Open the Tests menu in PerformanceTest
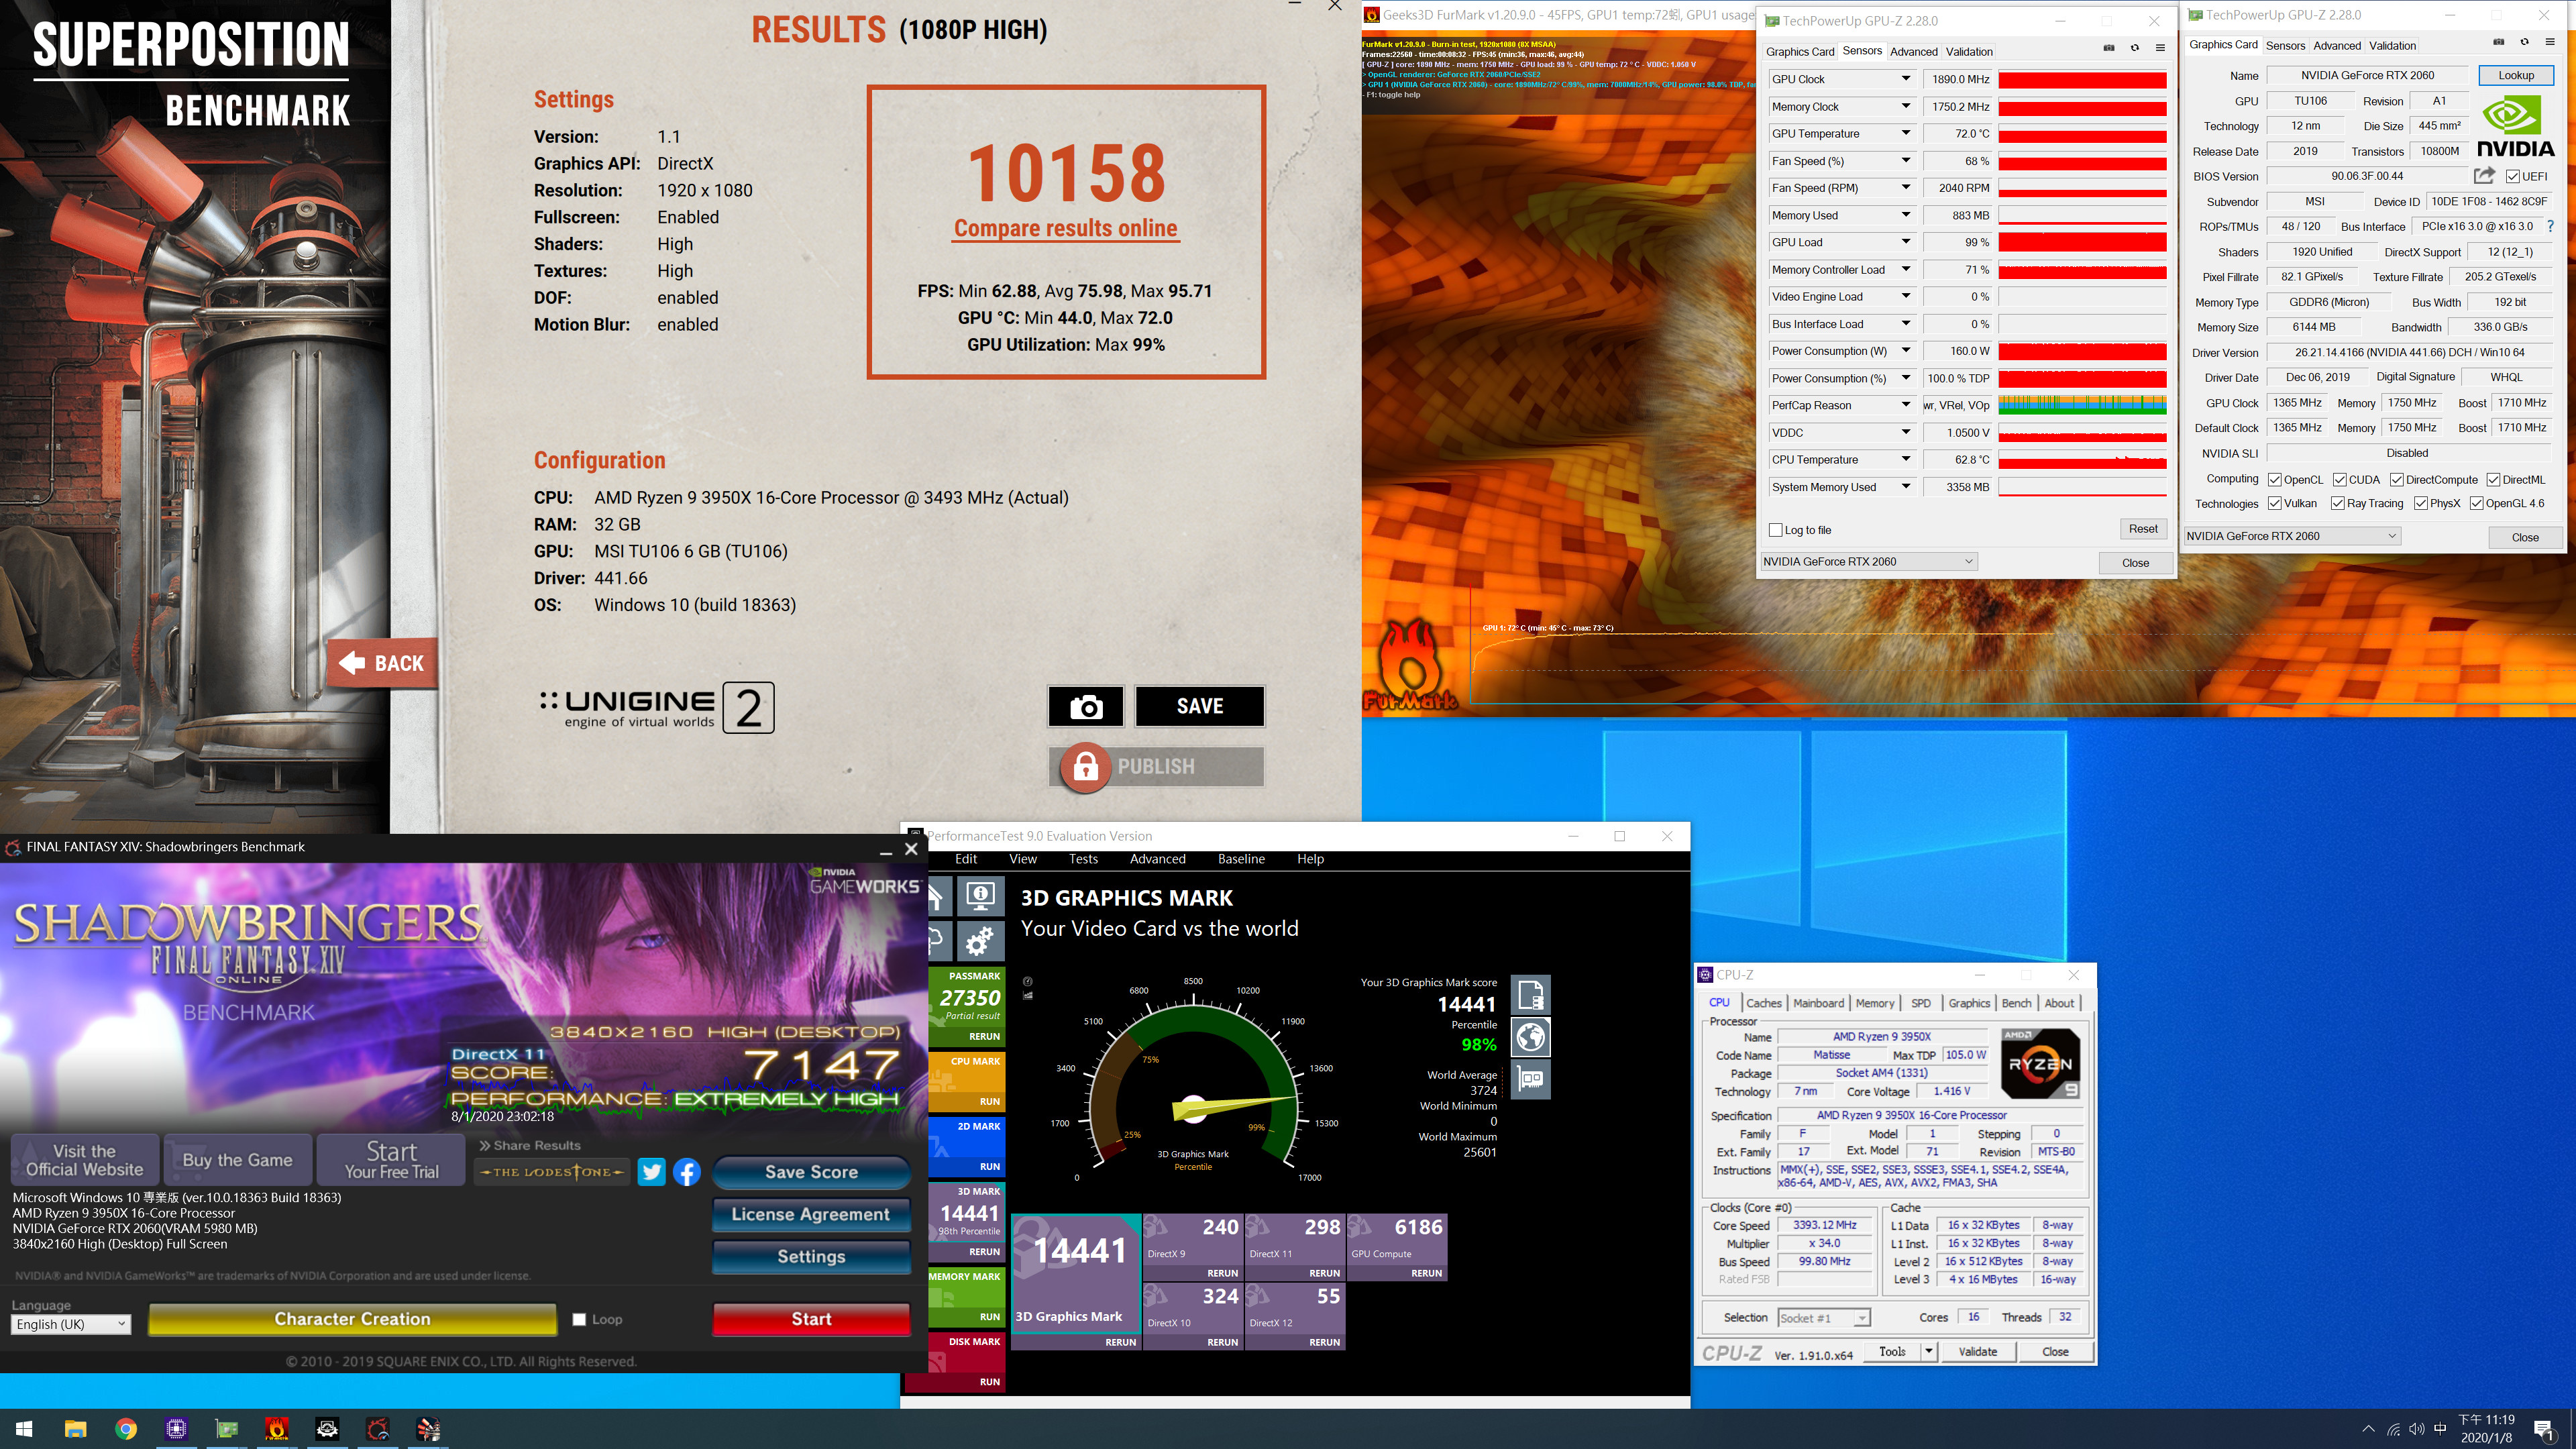The height and width of the screenshot is (1449, 2576). (x=1083, y=859)
